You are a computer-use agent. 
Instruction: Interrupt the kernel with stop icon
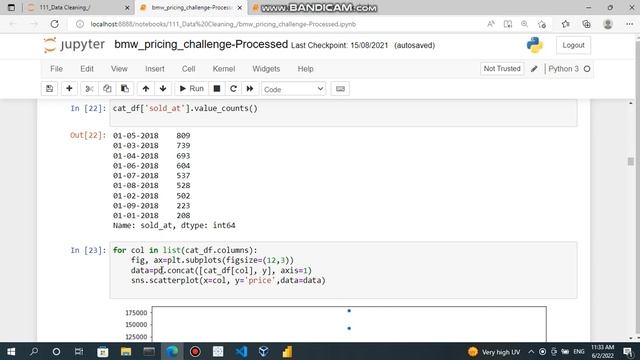coord(217,89)
